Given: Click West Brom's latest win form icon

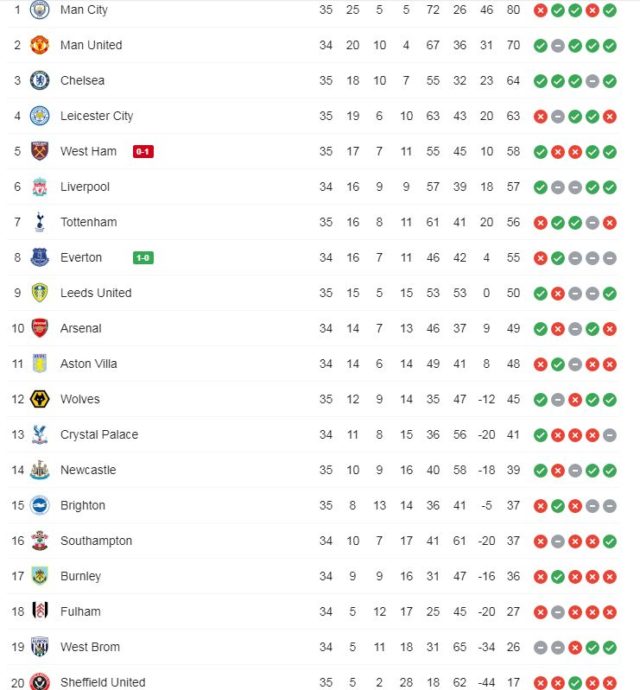Looking at the screenshot, I should click(x=609, y=647).
